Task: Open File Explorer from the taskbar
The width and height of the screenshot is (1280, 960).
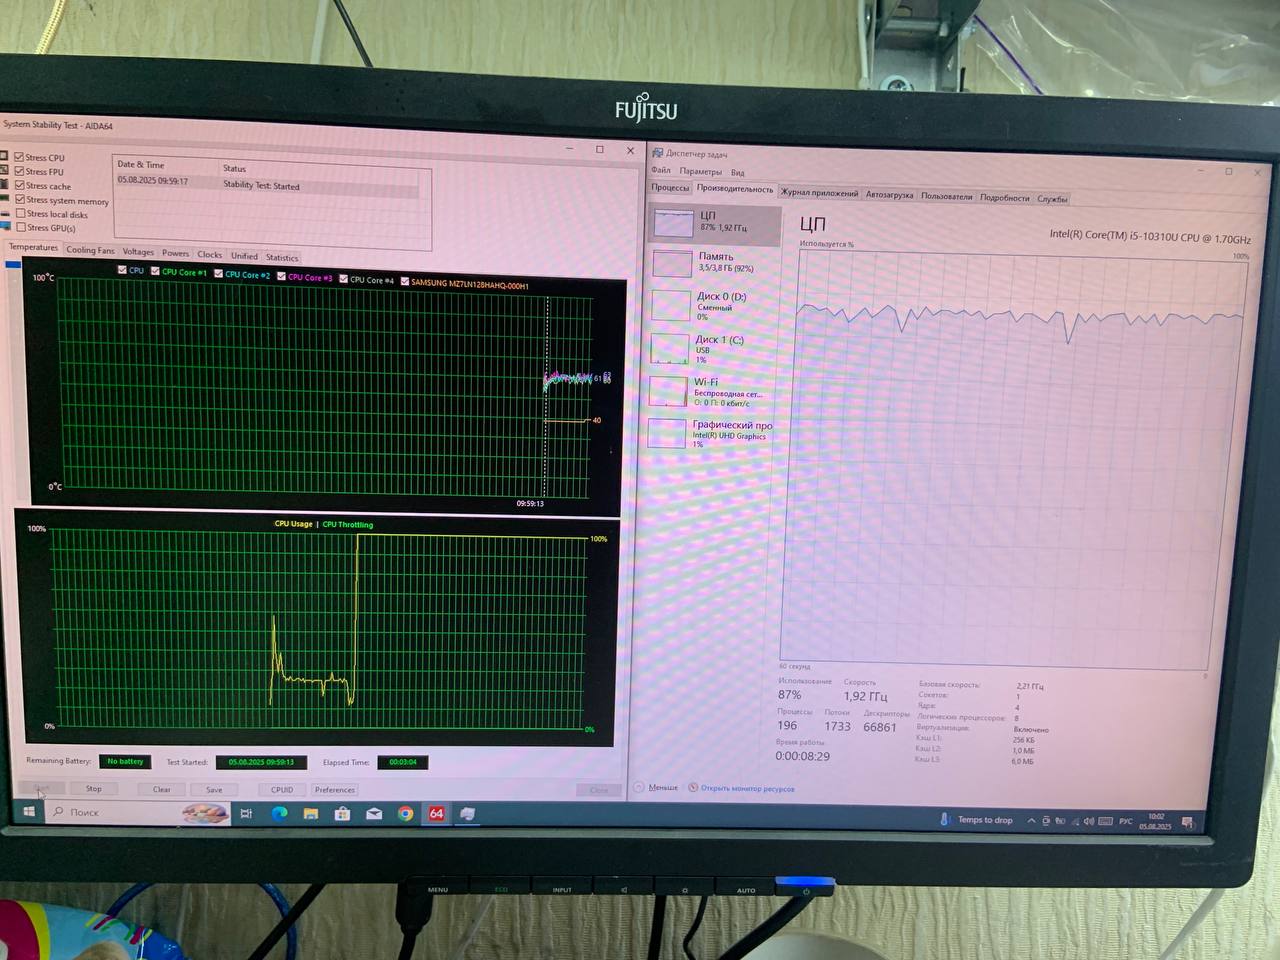Action: click(x=311, y=814)
